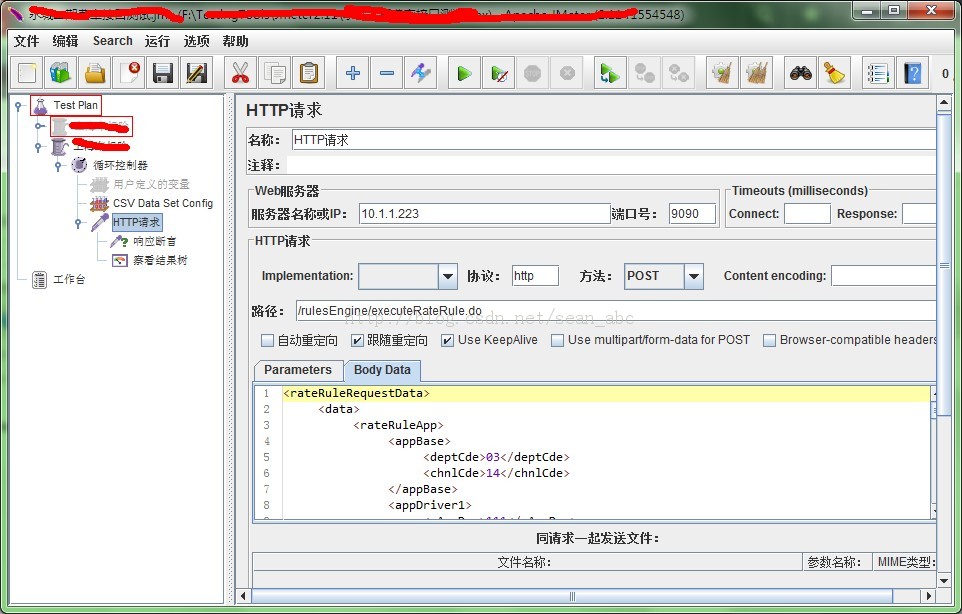Click the Search binoculars icon

point(800,73)
